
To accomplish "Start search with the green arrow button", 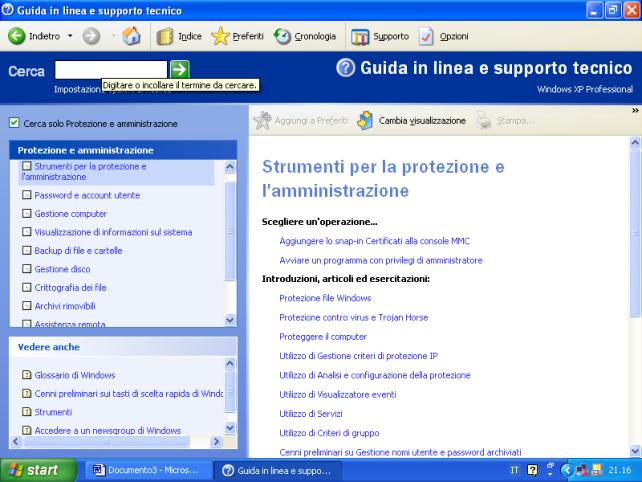I will click(x=180, y=69).
